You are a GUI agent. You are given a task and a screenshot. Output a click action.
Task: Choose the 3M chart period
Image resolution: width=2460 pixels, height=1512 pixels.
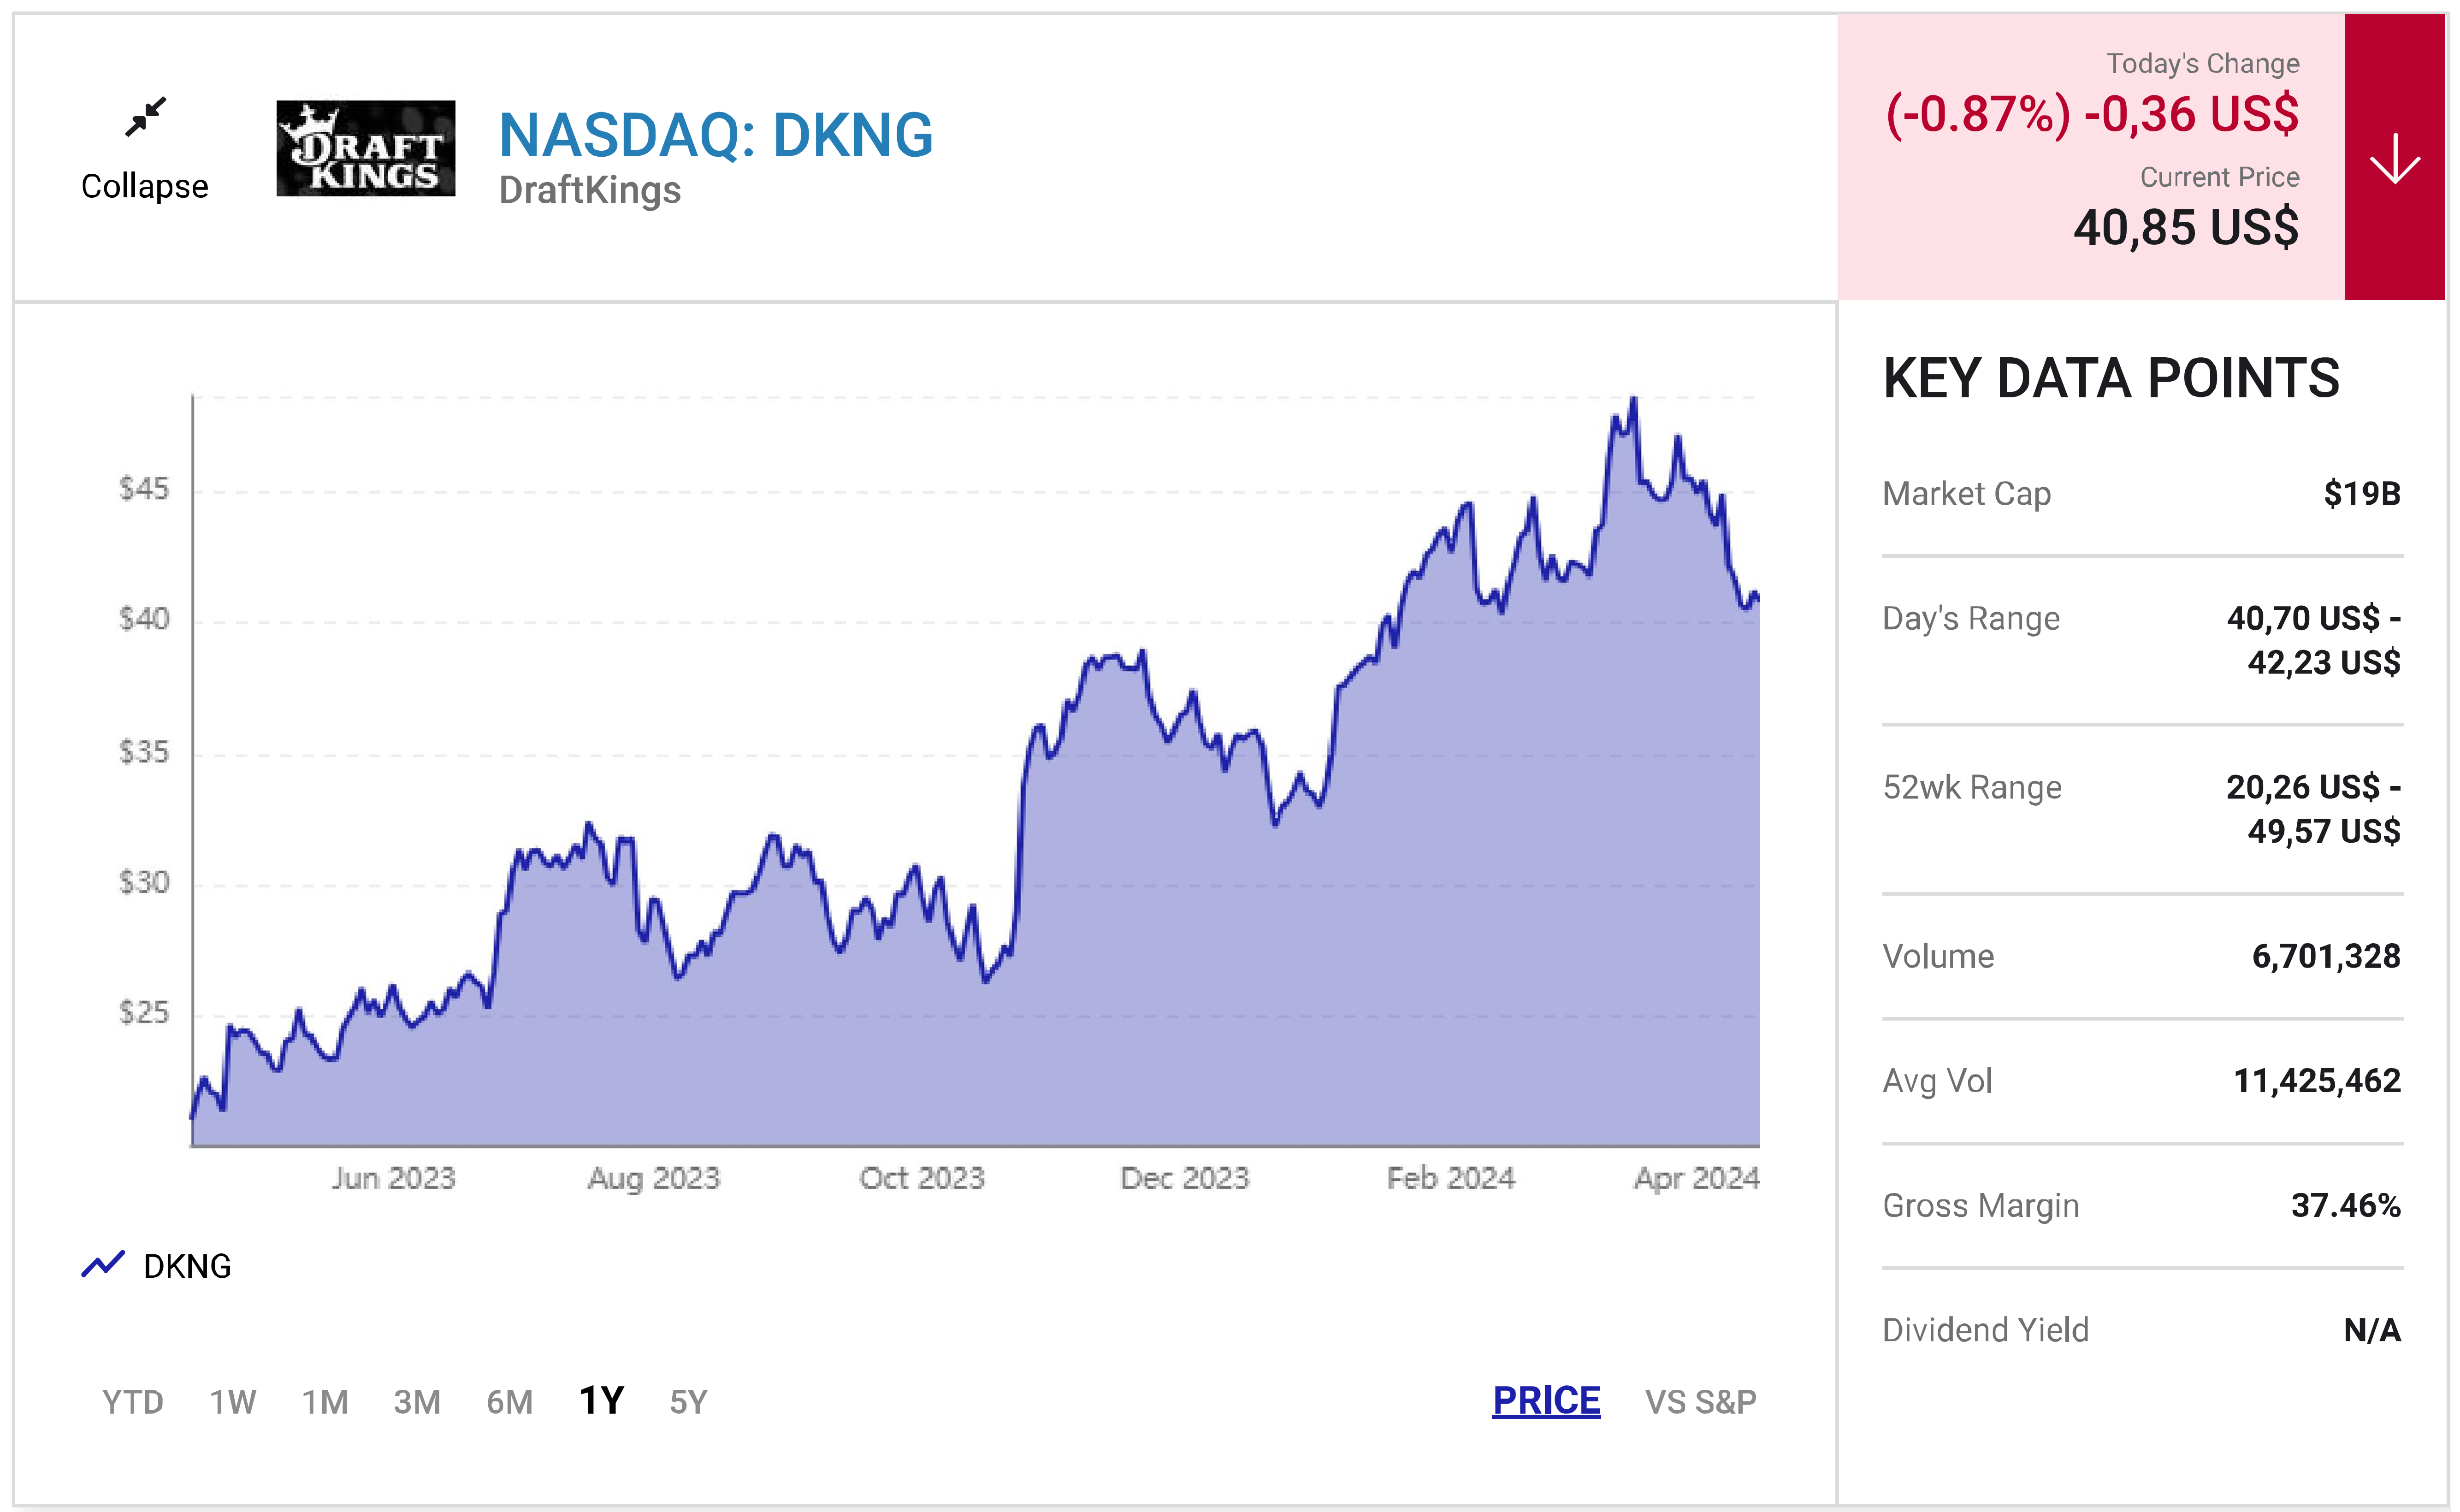[x=417, y=1401]
